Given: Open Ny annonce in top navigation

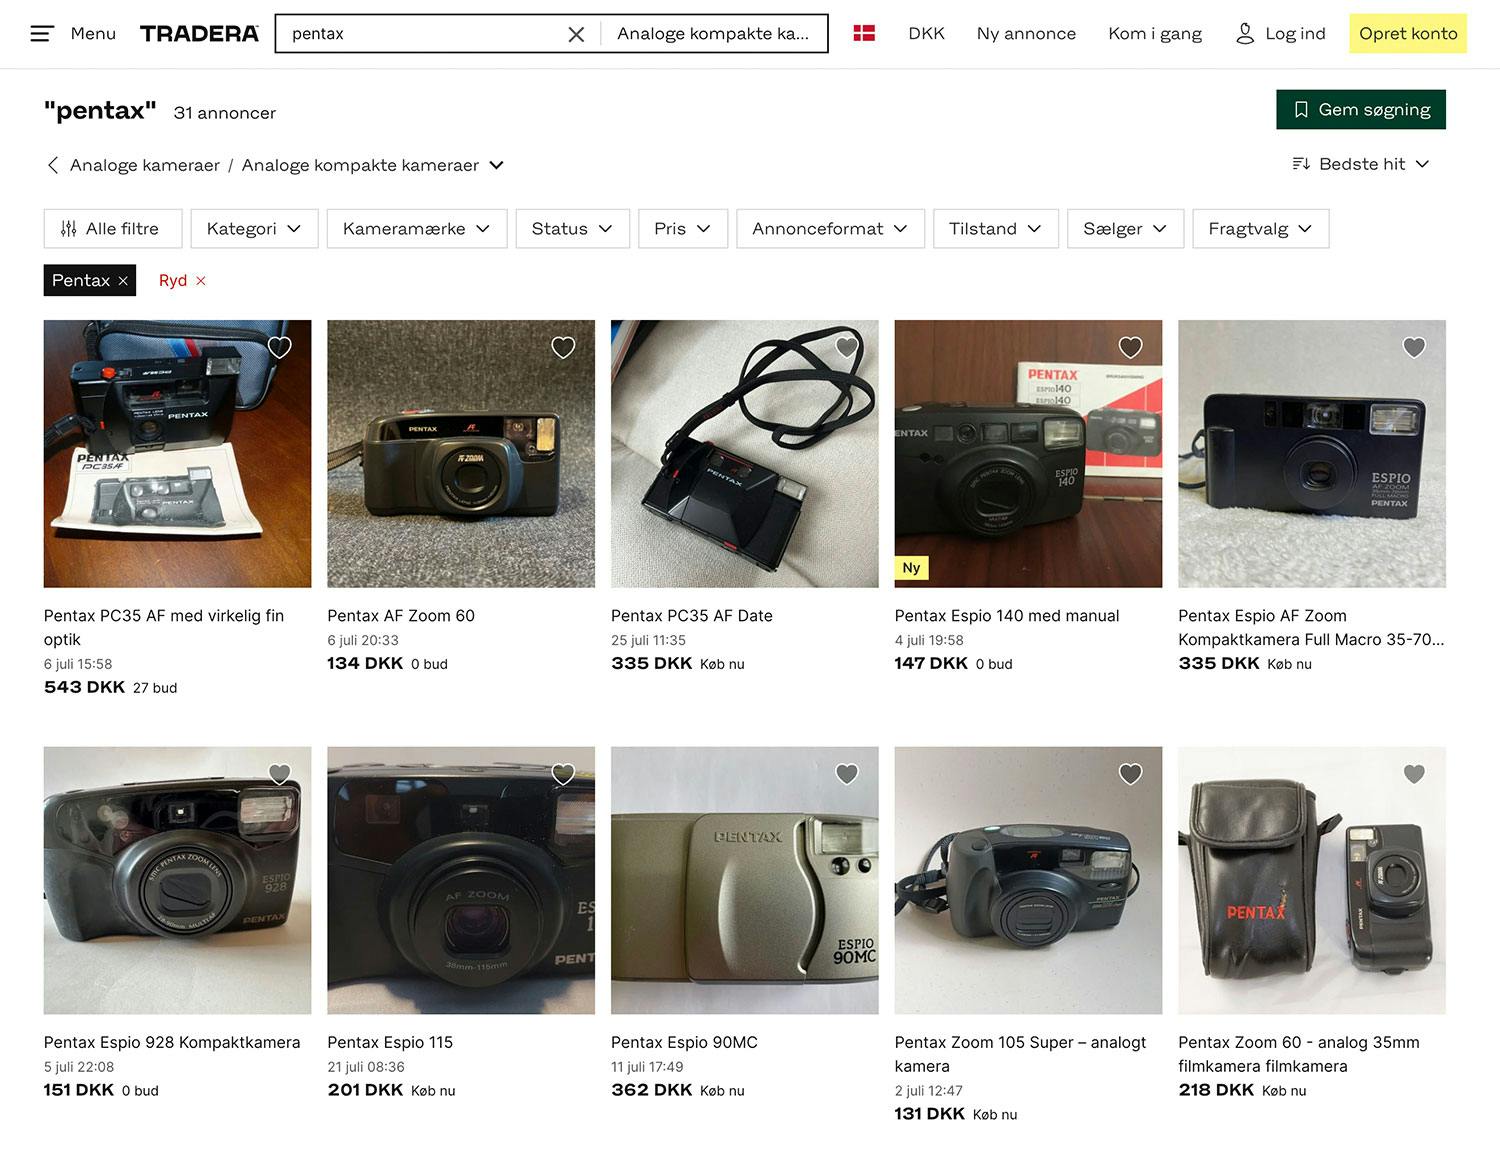Looking at the screenshot, I should point(1026,33).
